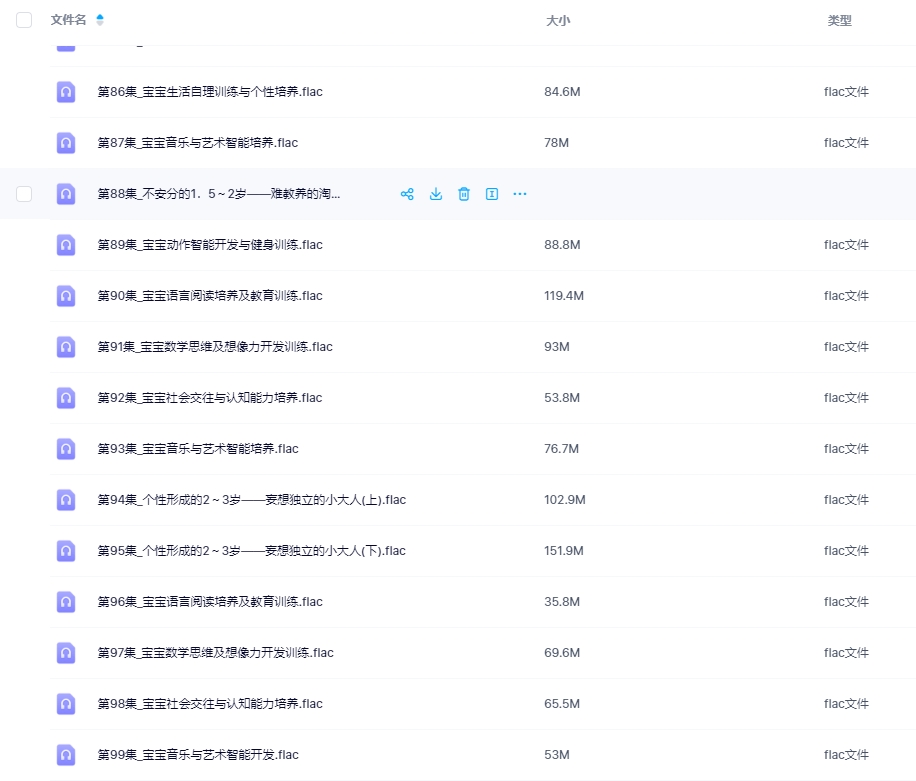
Task: Click audio icon for 第90集 file
Action: (x=66, y=296)
